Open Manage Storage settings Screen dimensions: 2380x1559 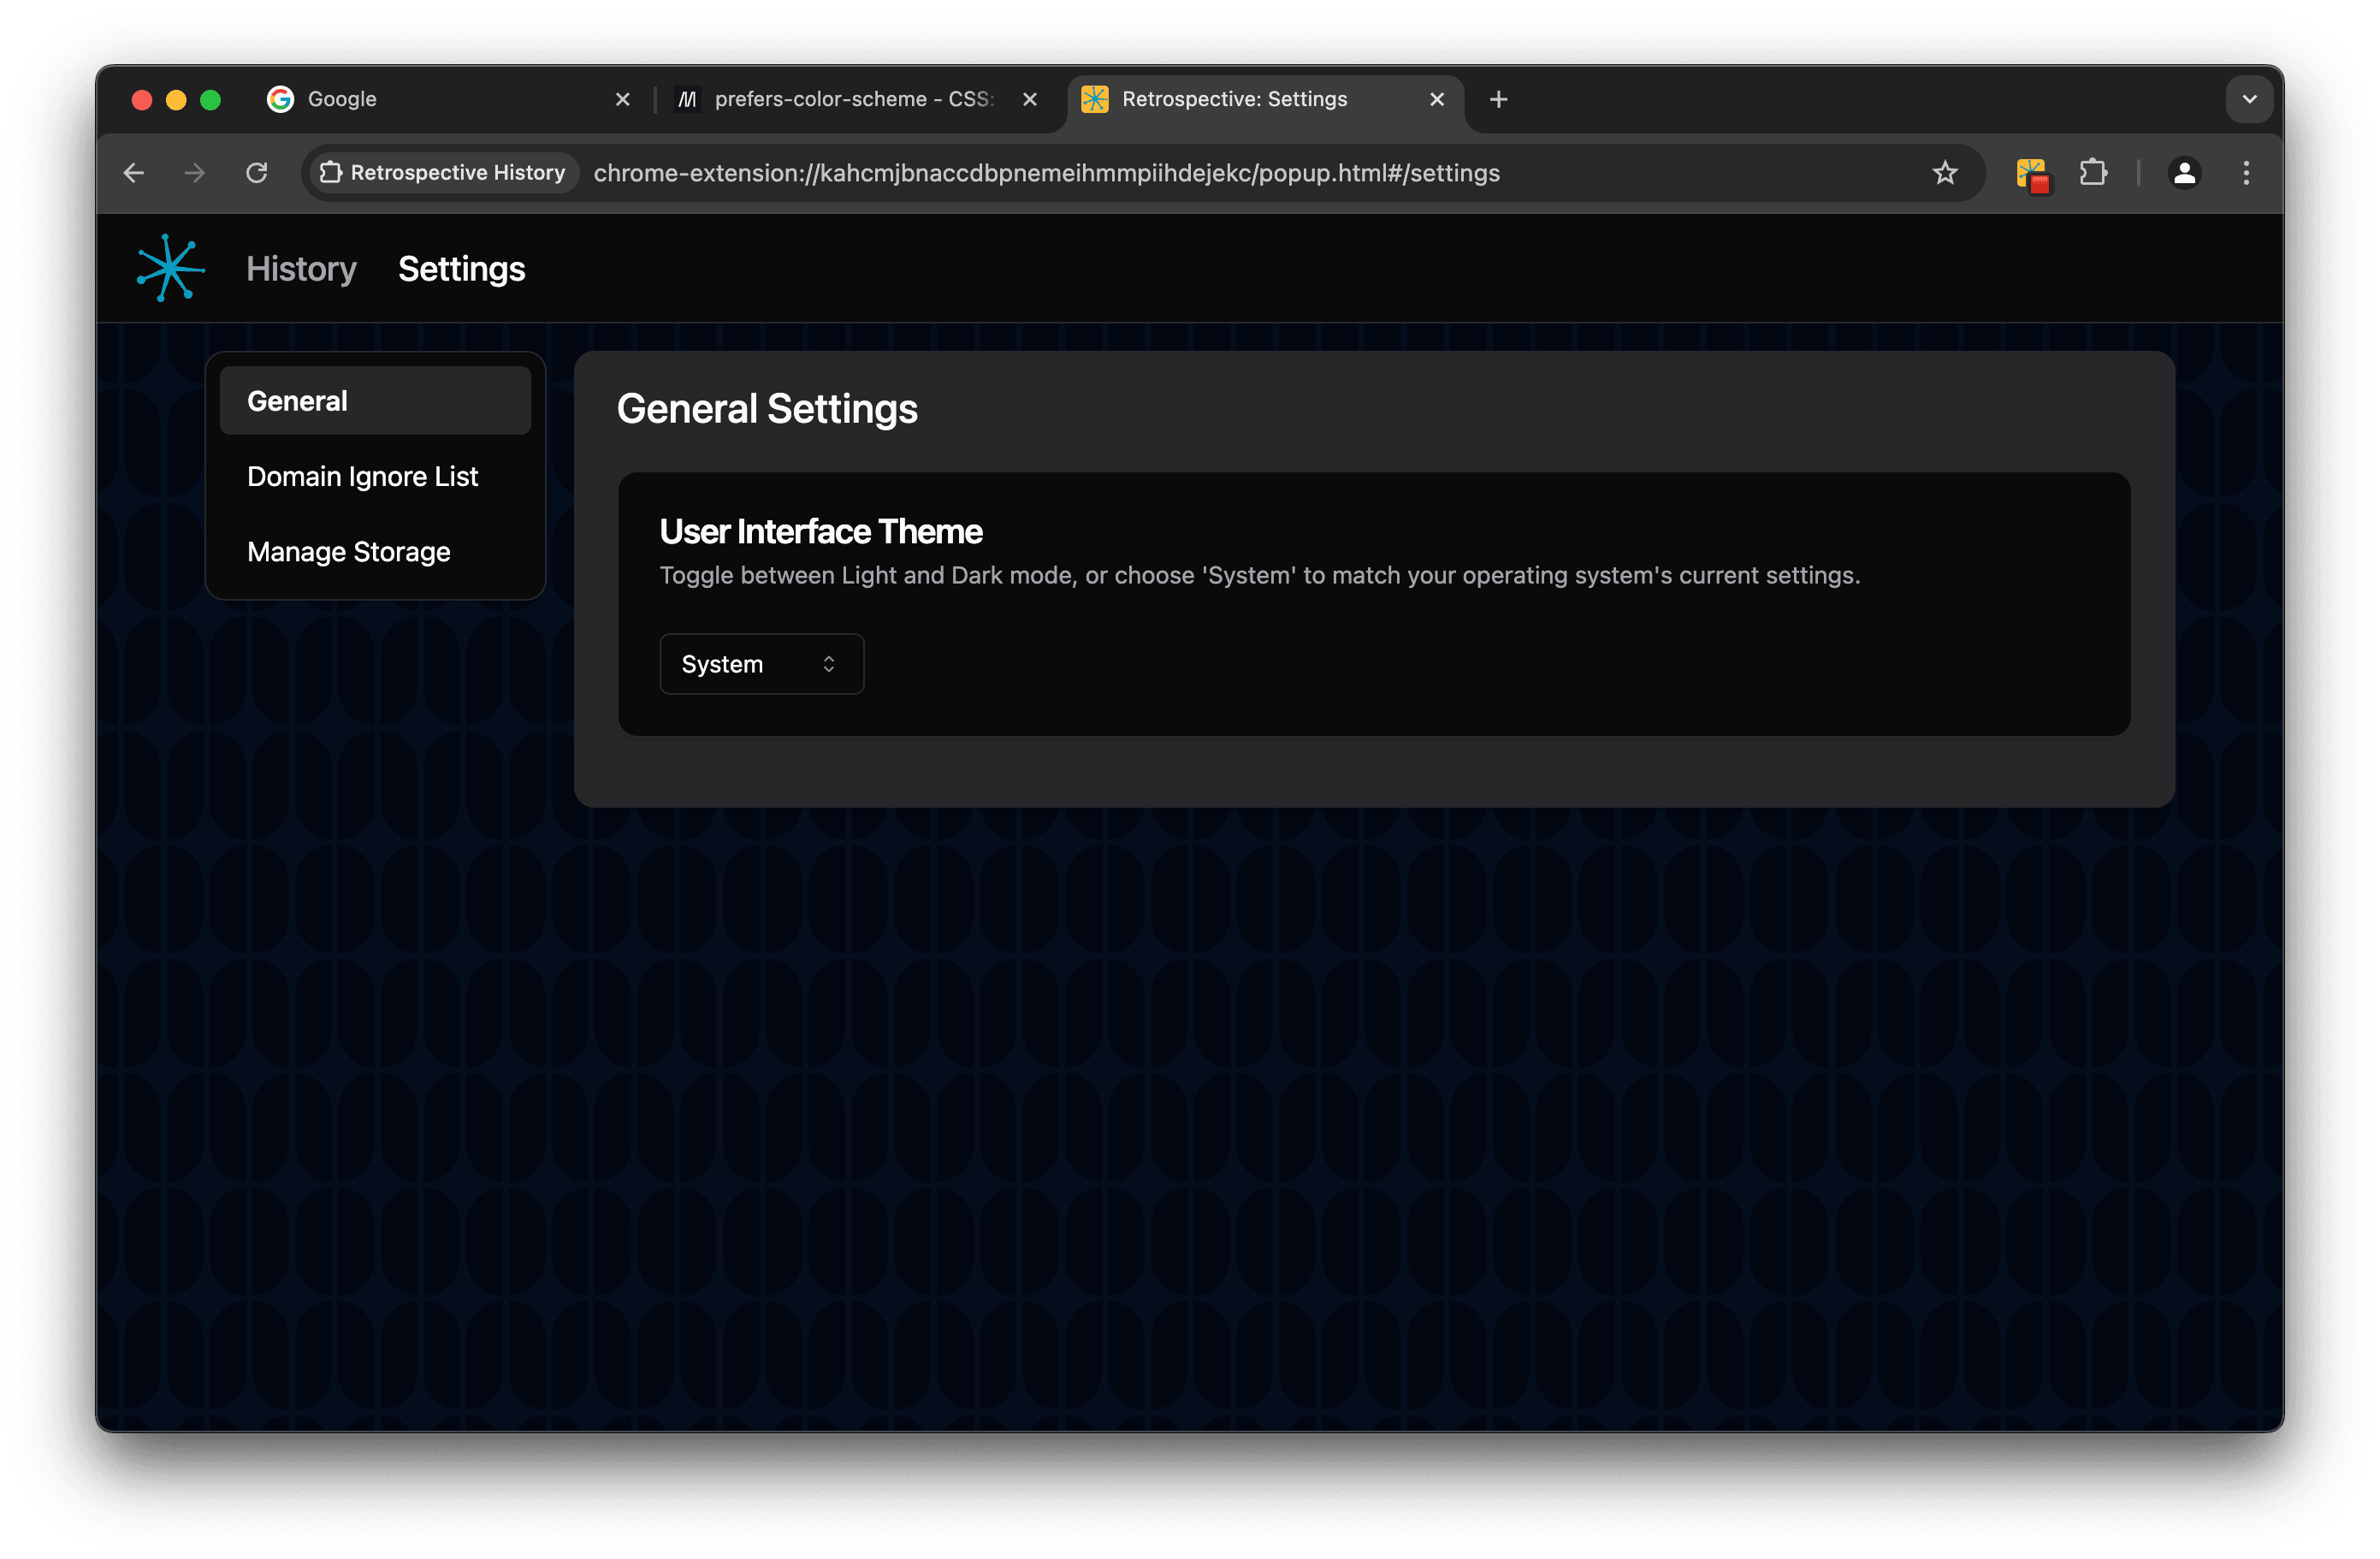click(x=348, y=552)
